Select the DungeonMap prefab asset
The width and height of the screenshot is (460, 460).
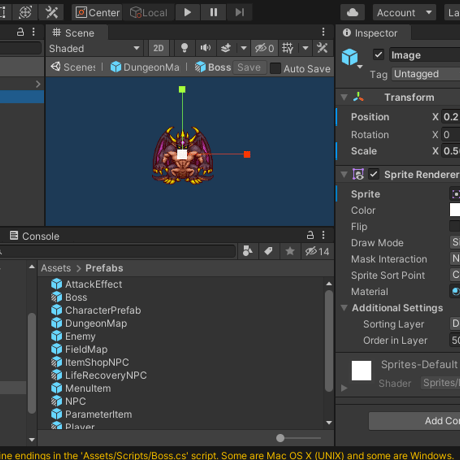pyautogui.click(x=89, y=323)
